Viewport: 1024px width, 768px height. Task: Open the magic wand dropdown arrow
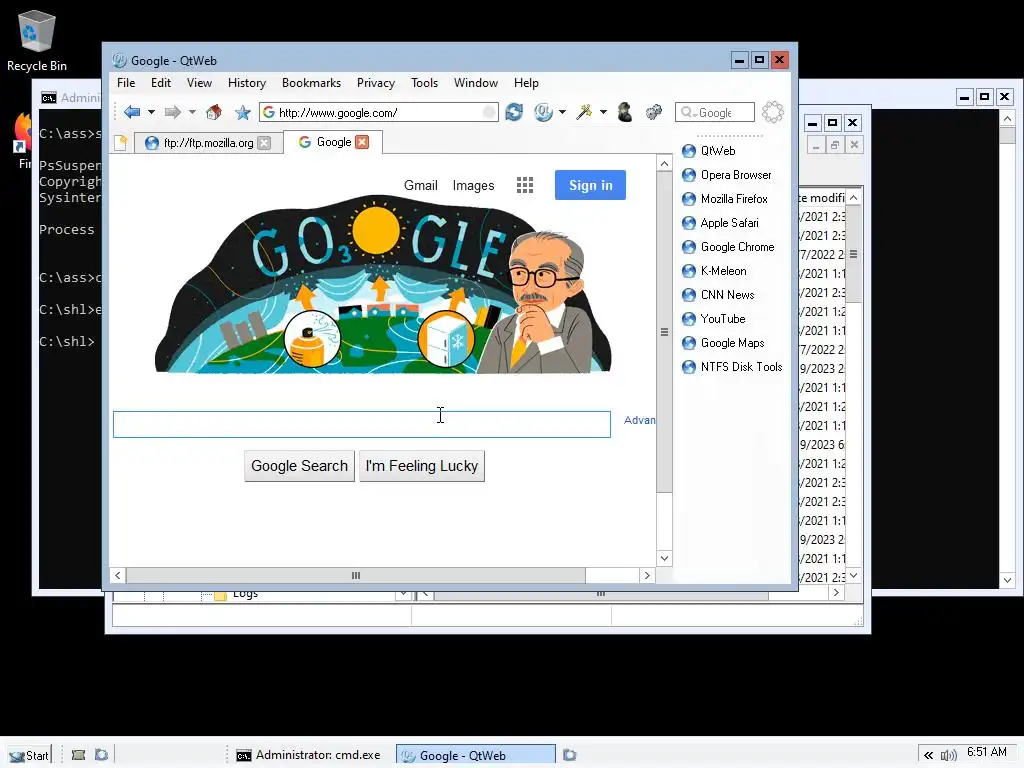click(603, 112)
